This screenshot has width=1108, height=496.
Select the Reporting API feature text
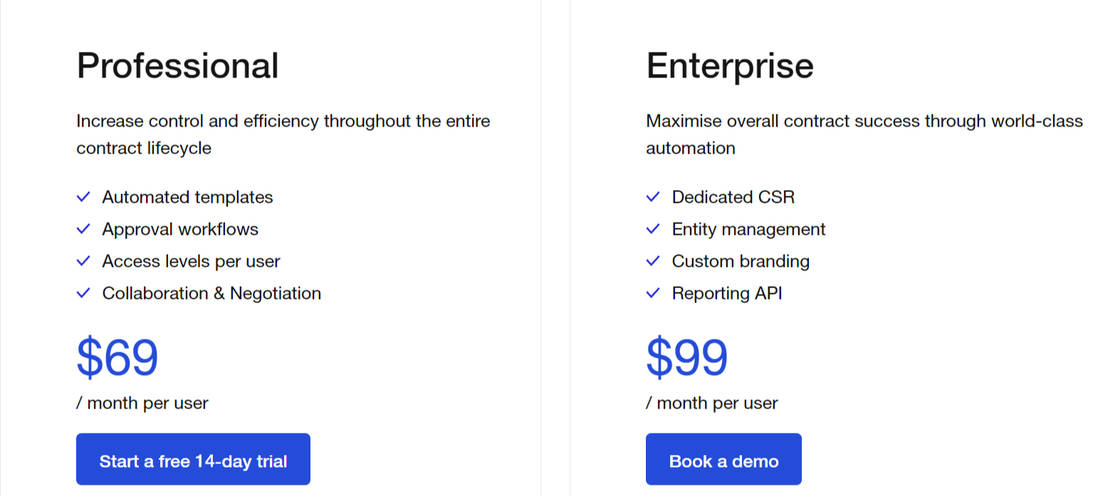coord(727,293)
